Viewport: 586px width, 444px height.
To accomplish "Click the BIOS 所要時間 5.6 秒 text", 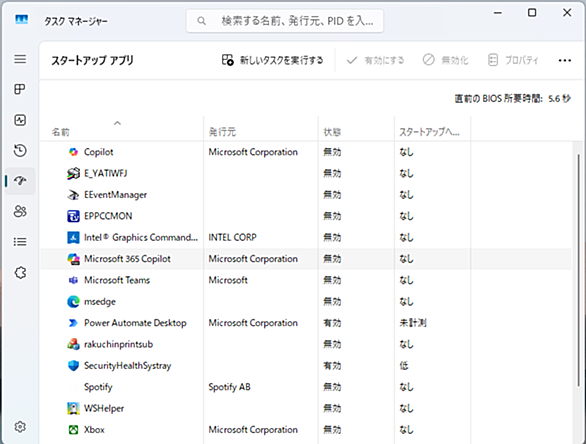I will [512, 99].
